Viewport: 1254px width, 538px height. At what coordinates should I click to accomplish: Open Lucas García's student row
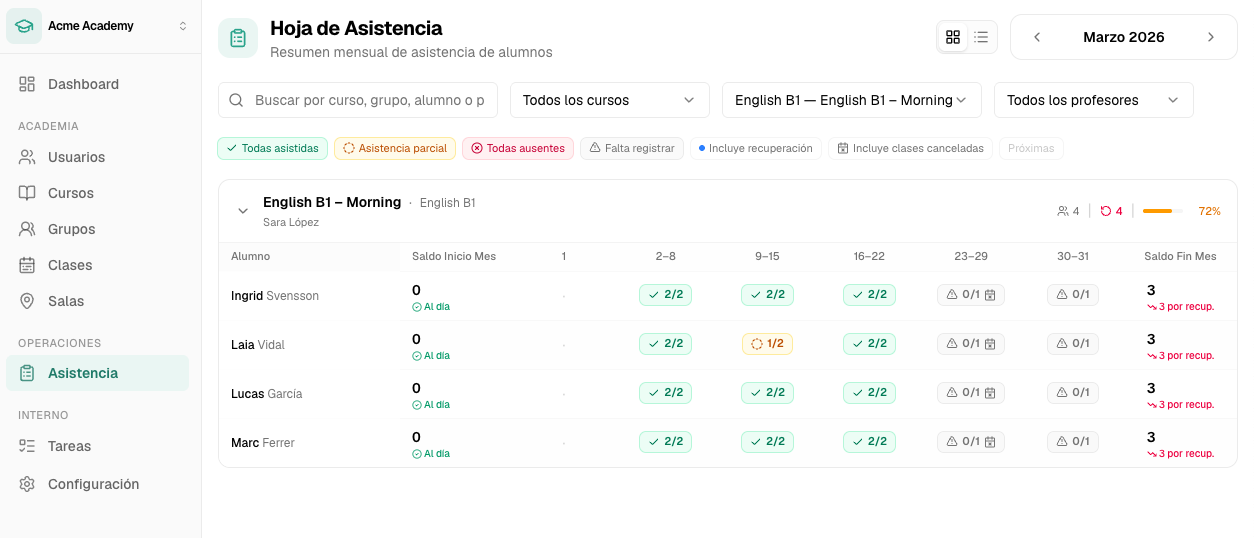coord(727,393)
